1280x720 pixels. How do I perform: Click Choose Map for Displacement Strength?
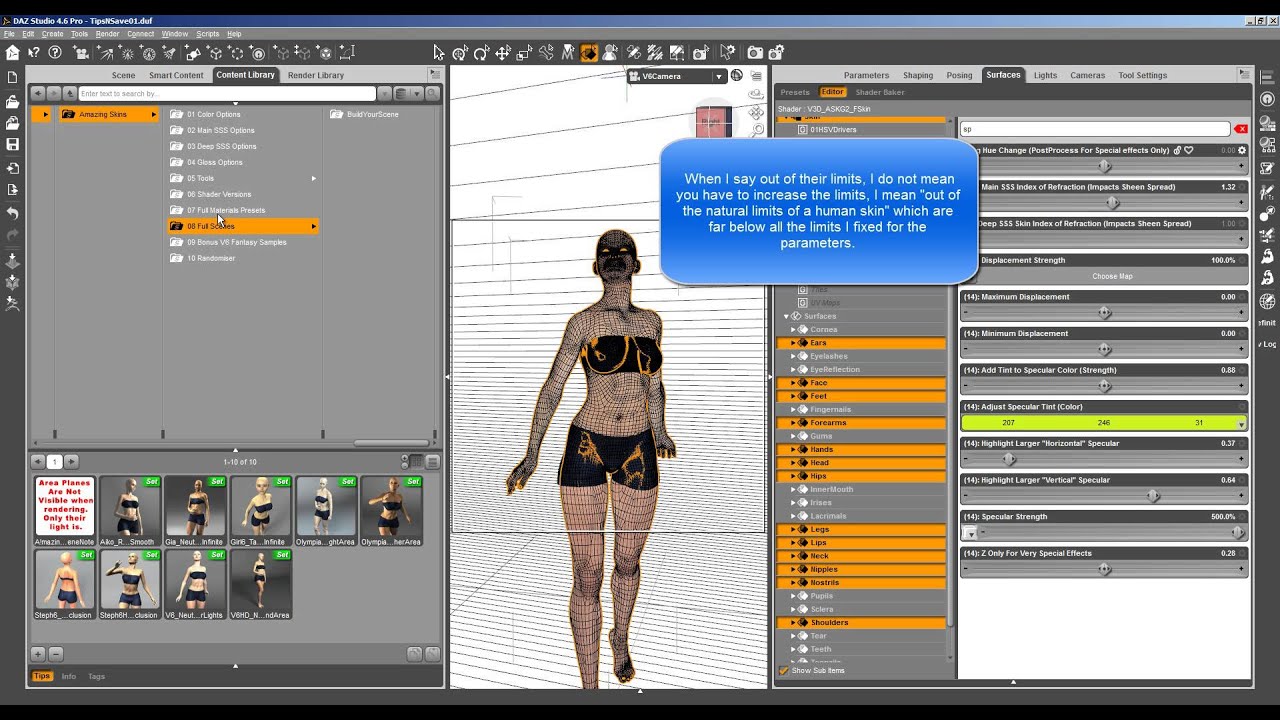tap(1112, 276)
